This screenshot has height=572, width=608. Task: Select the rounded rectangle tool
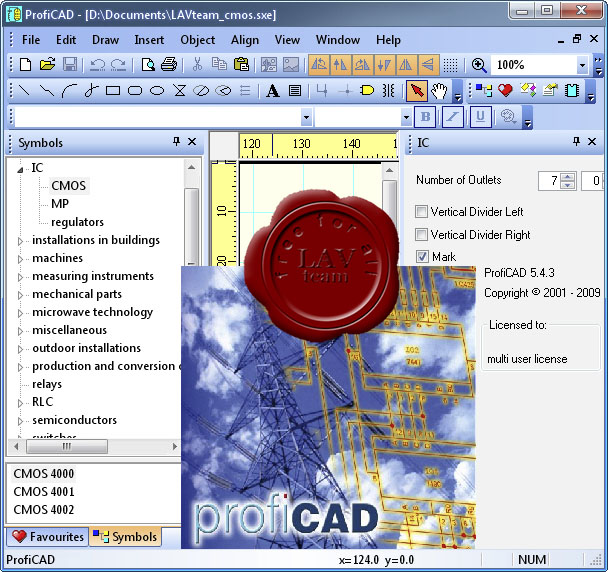click(x=135, y=91)
